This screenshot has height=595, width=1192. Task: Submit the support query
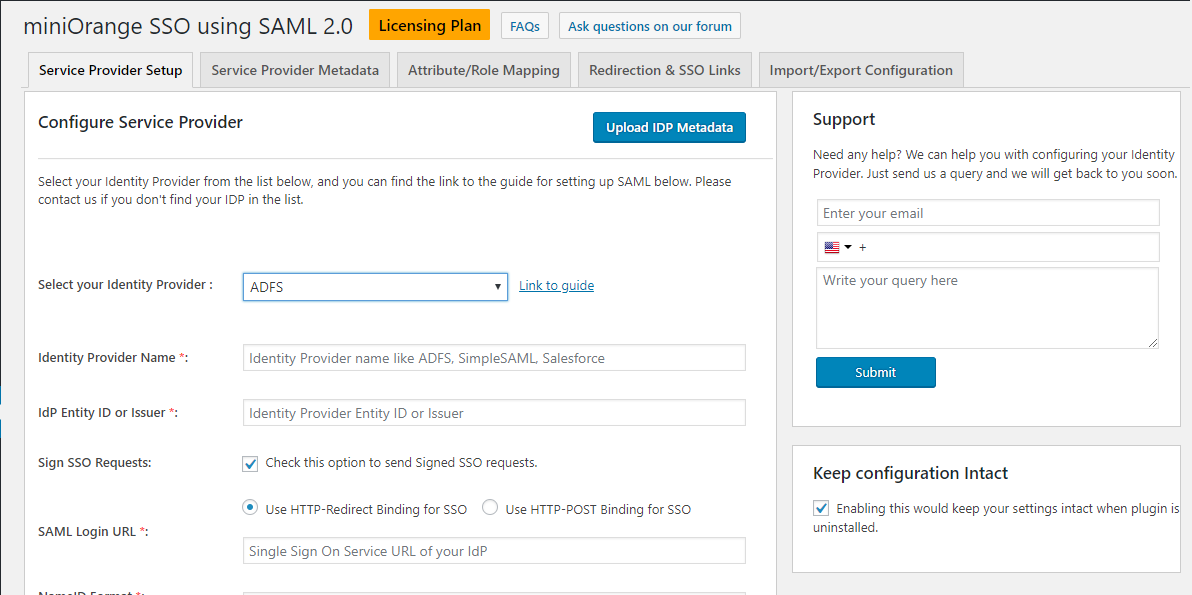[876, 372]
